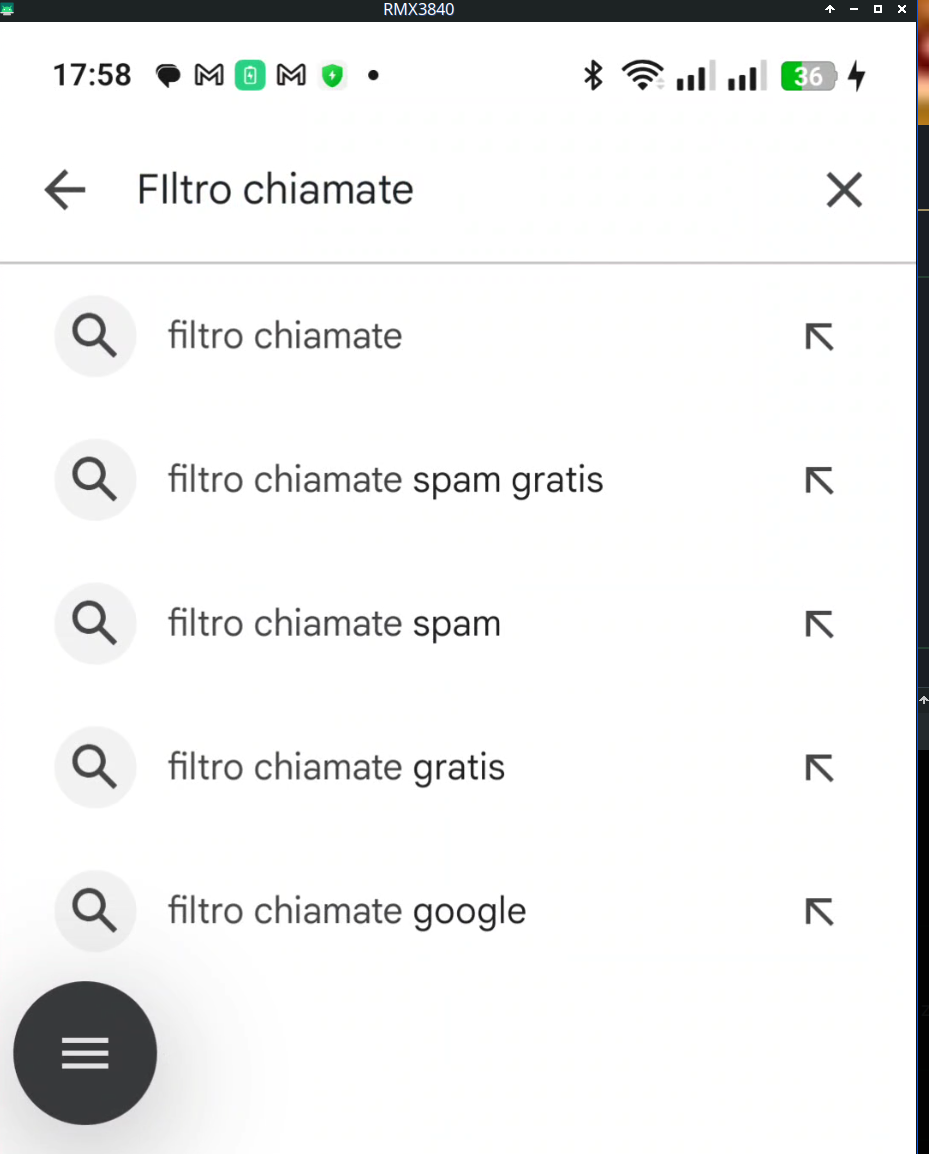
Task: Tap the back arrow in search bar
Action: [x=65, y=190]
